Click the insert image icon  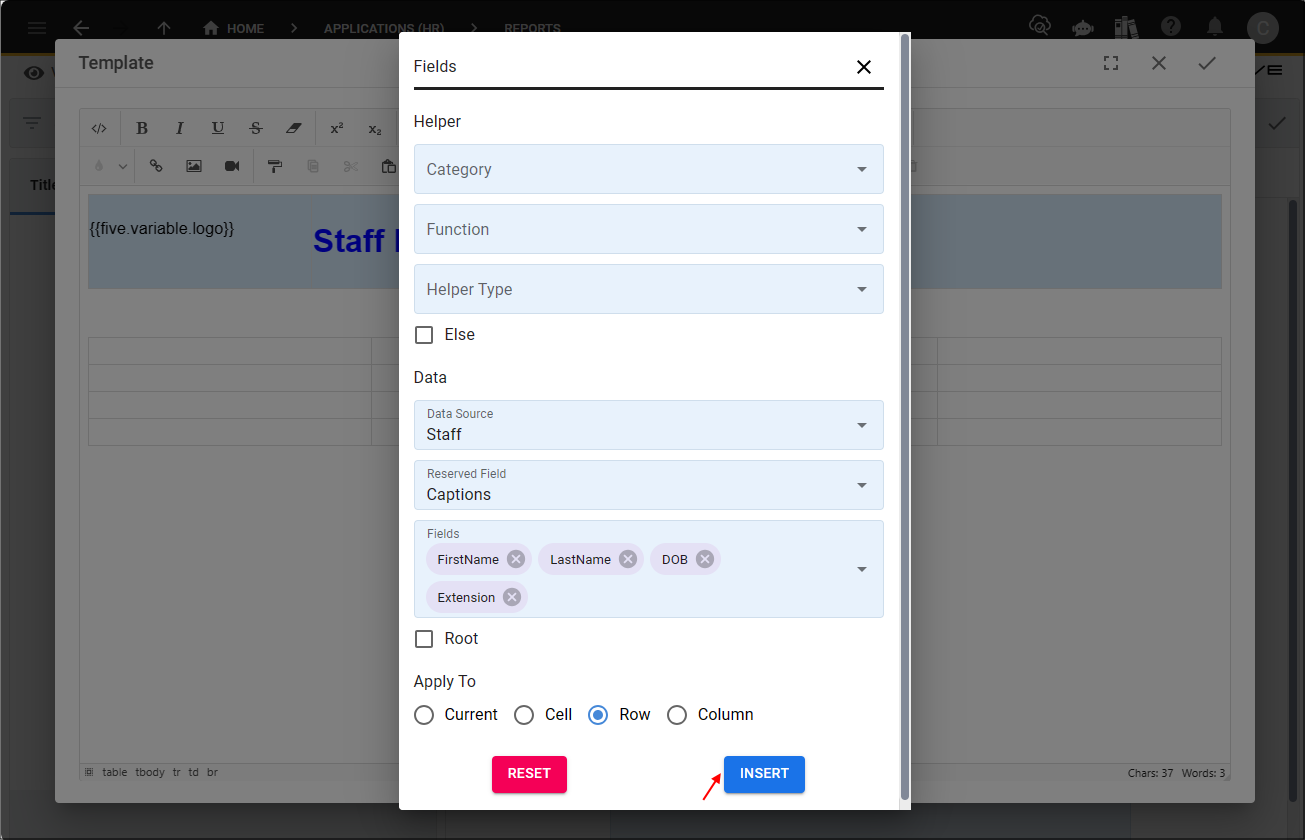pos(194,166)
